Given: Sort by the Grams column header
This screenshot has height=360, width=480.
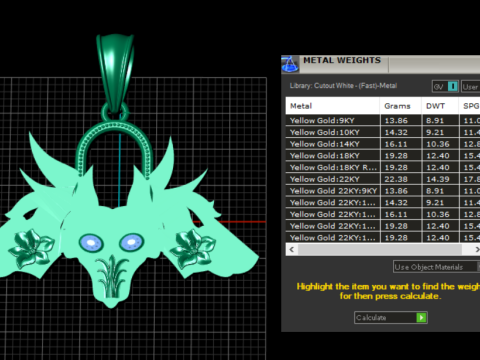Looking at the screenshot, I should [x=400, y=106].
